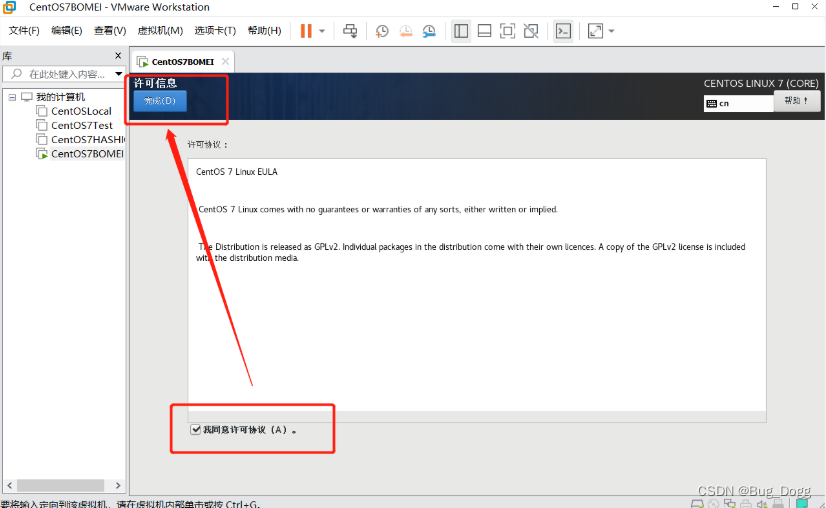
Task: Click the 帮助！ help button
Action: pyautogui.click(x=796, y=101)
